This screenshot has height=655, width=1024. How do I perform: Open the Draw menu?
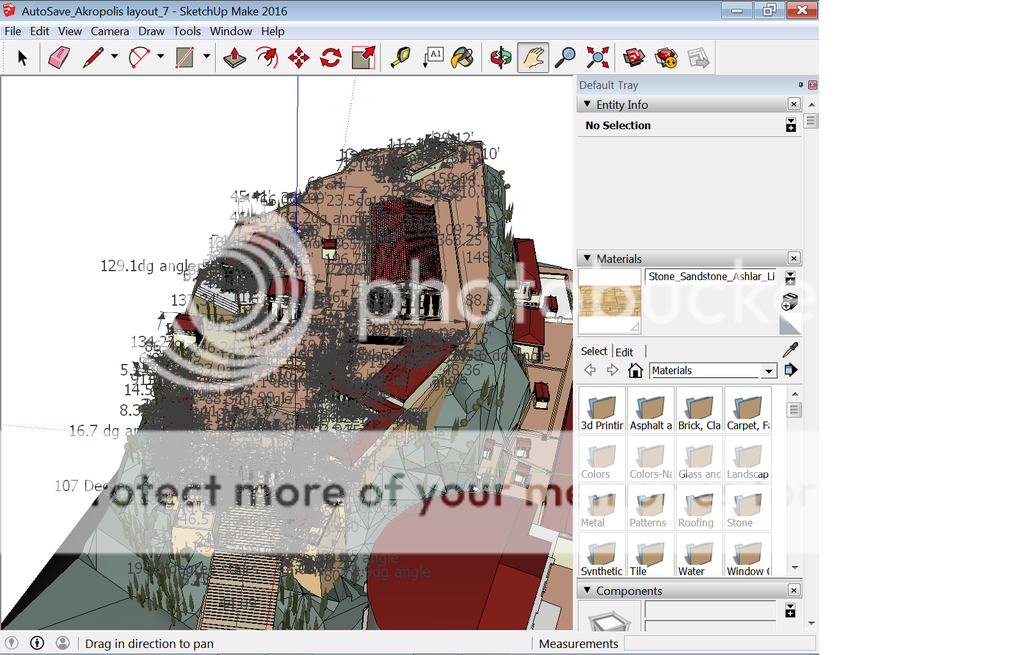coord(152,31)
